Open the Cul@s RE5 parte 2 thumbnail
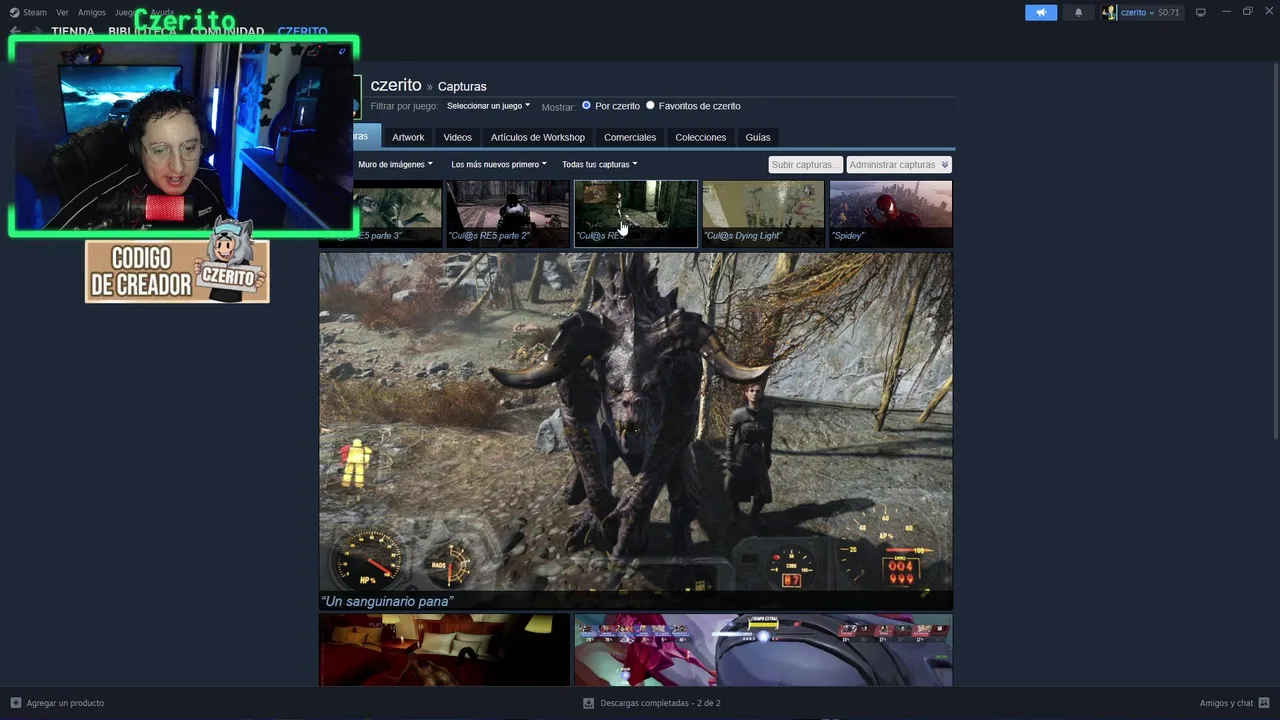Viewport: 1280px width, 720px height. pos(508,213)
